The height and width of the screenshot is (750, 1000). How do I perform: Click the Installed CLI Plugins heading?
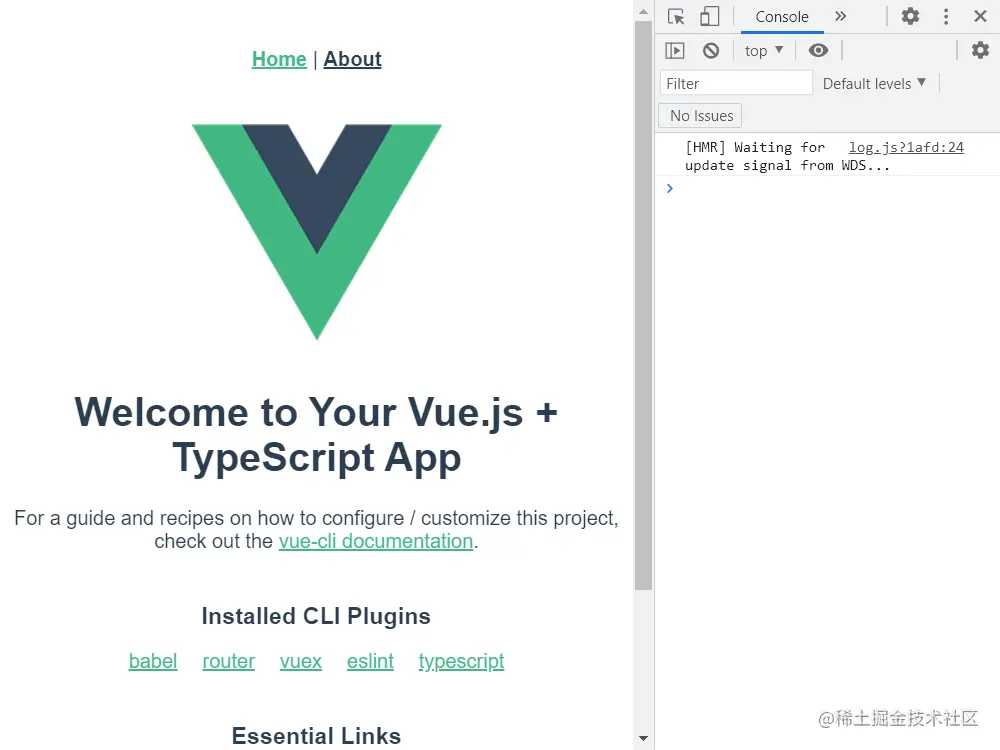pyautogui.click(x=316, y=616)
